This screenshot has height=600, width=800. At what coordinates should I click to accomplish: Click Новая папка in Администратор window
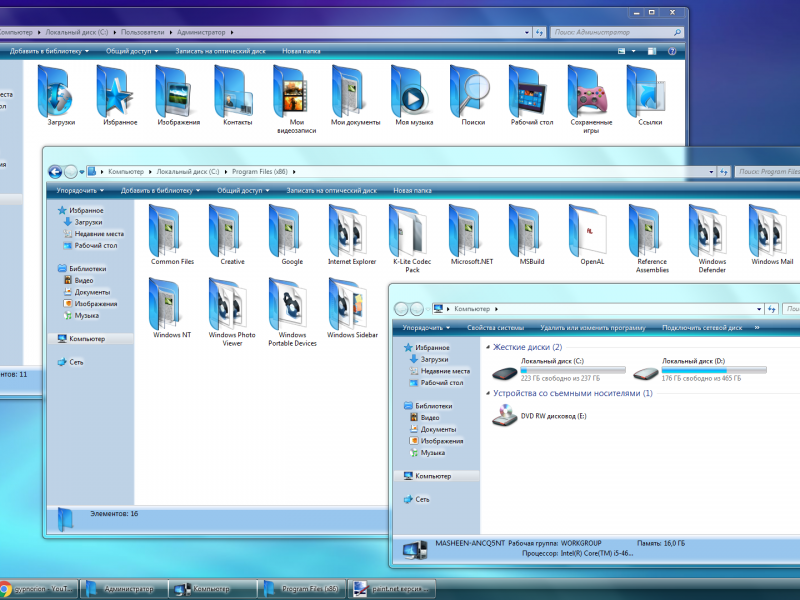pyautogui.click(x=301, y=51)
